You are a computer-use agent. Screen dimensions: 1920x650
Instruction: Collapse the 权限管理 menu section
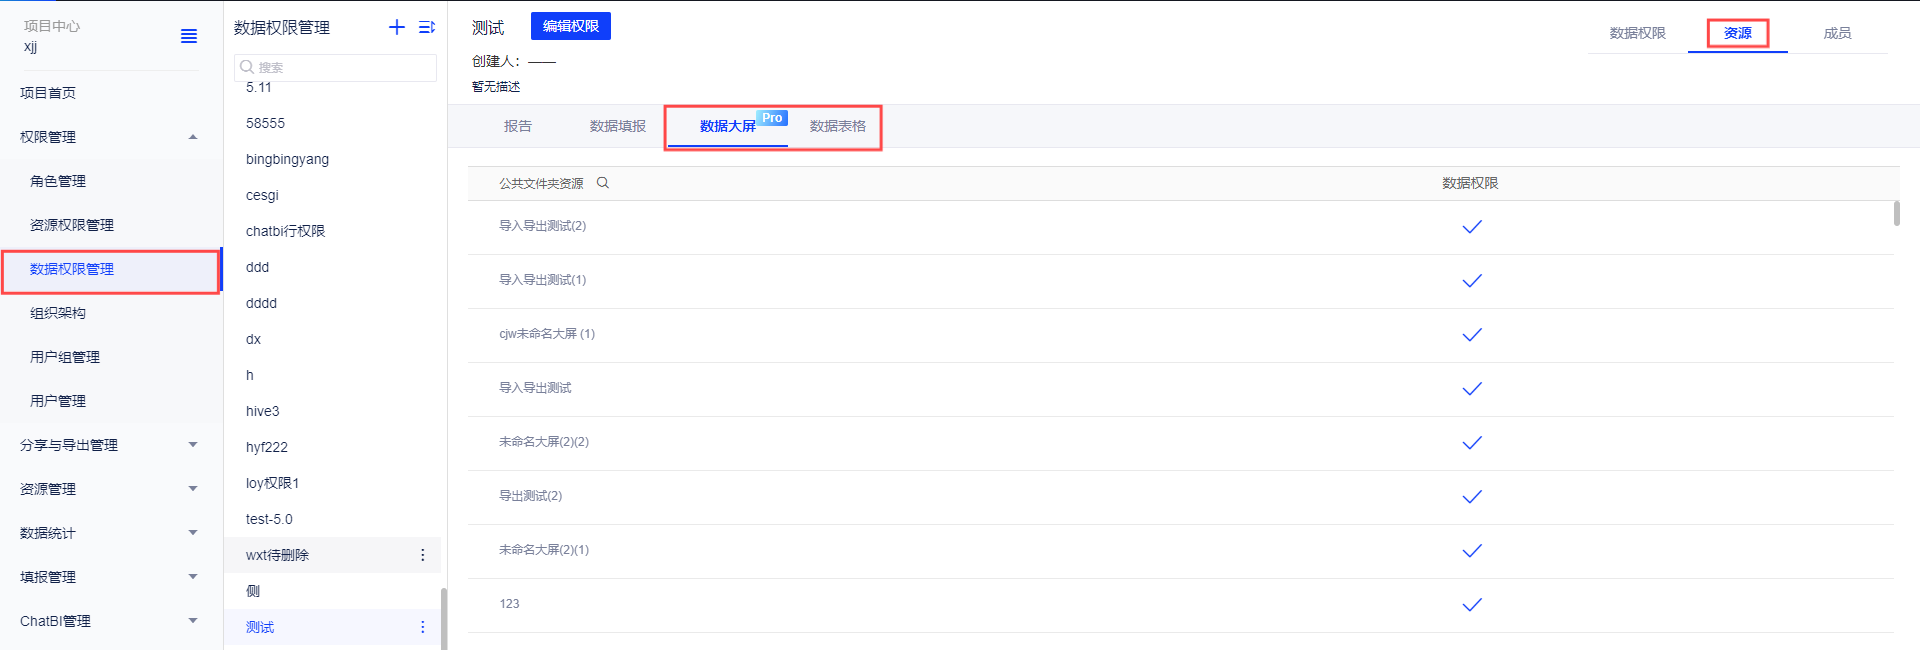(x=193, y=137)
